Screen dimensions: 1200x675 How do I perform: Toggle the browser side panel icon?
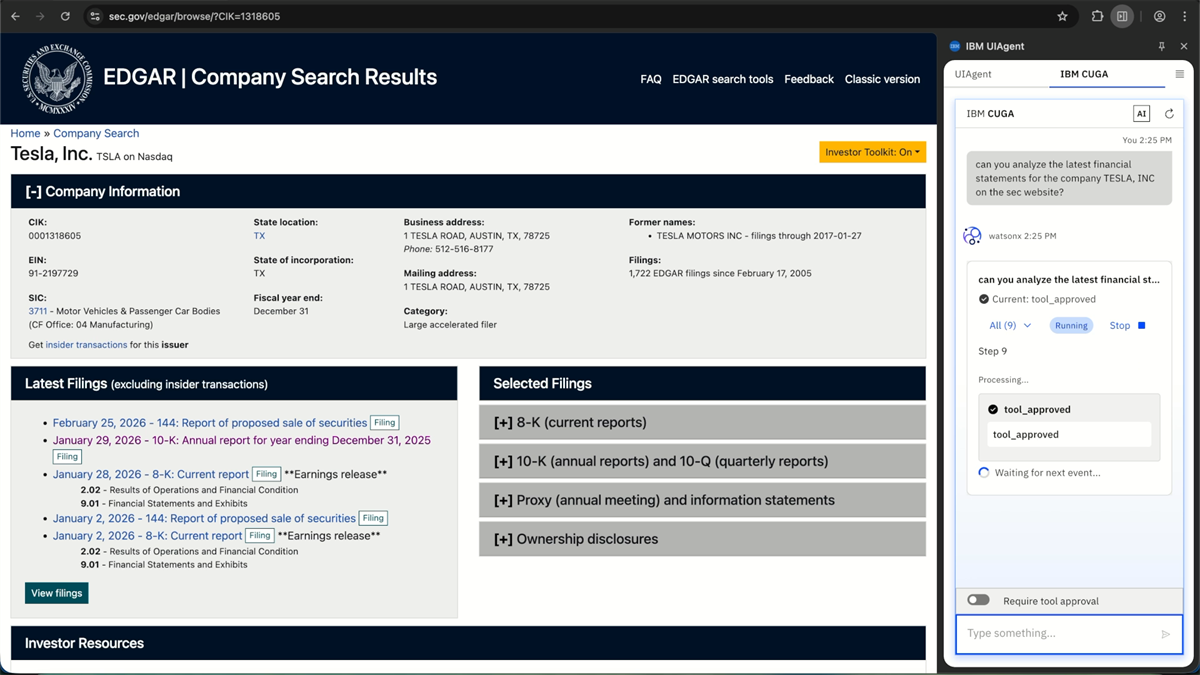tap(1123, 16)
